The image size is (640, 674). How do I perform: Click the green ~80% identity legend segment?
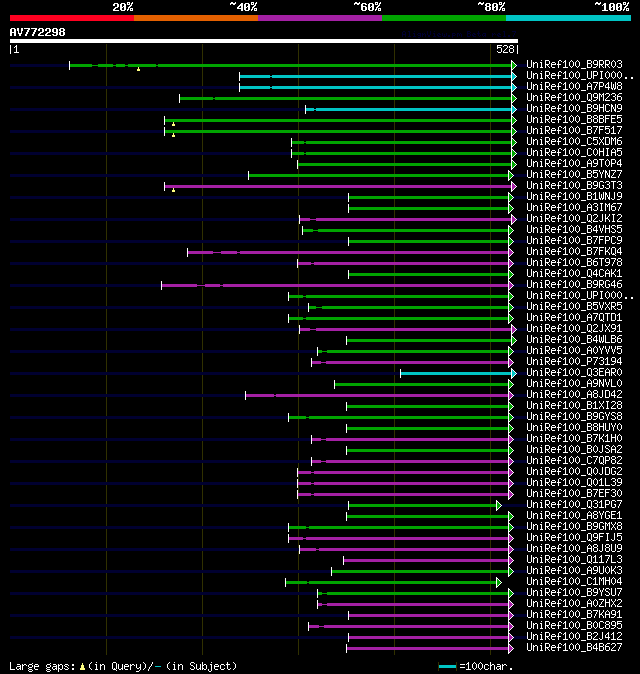(x=444, y=18)
